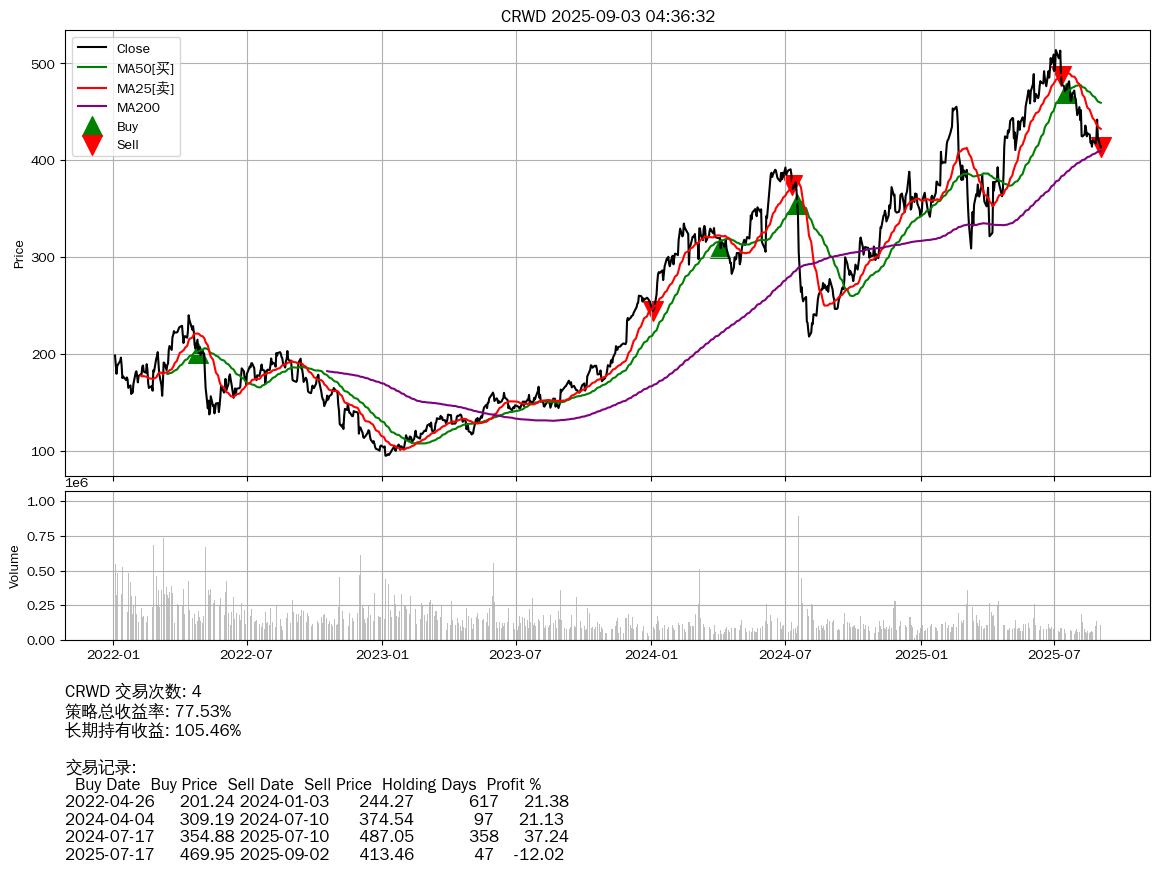Click the 500 tick on the Price axis

44,64
